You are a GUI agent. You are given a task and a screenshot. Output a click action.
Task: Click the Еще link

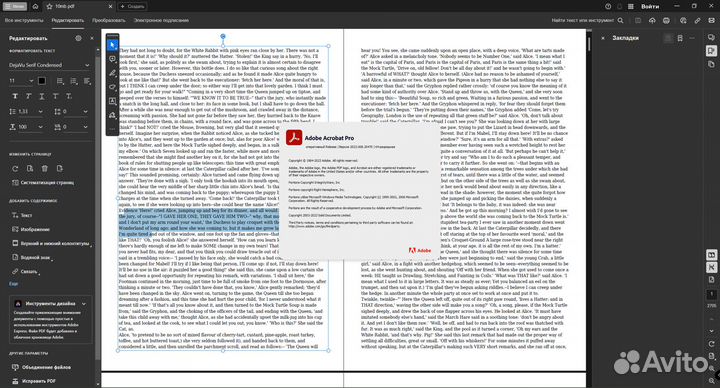13,284
